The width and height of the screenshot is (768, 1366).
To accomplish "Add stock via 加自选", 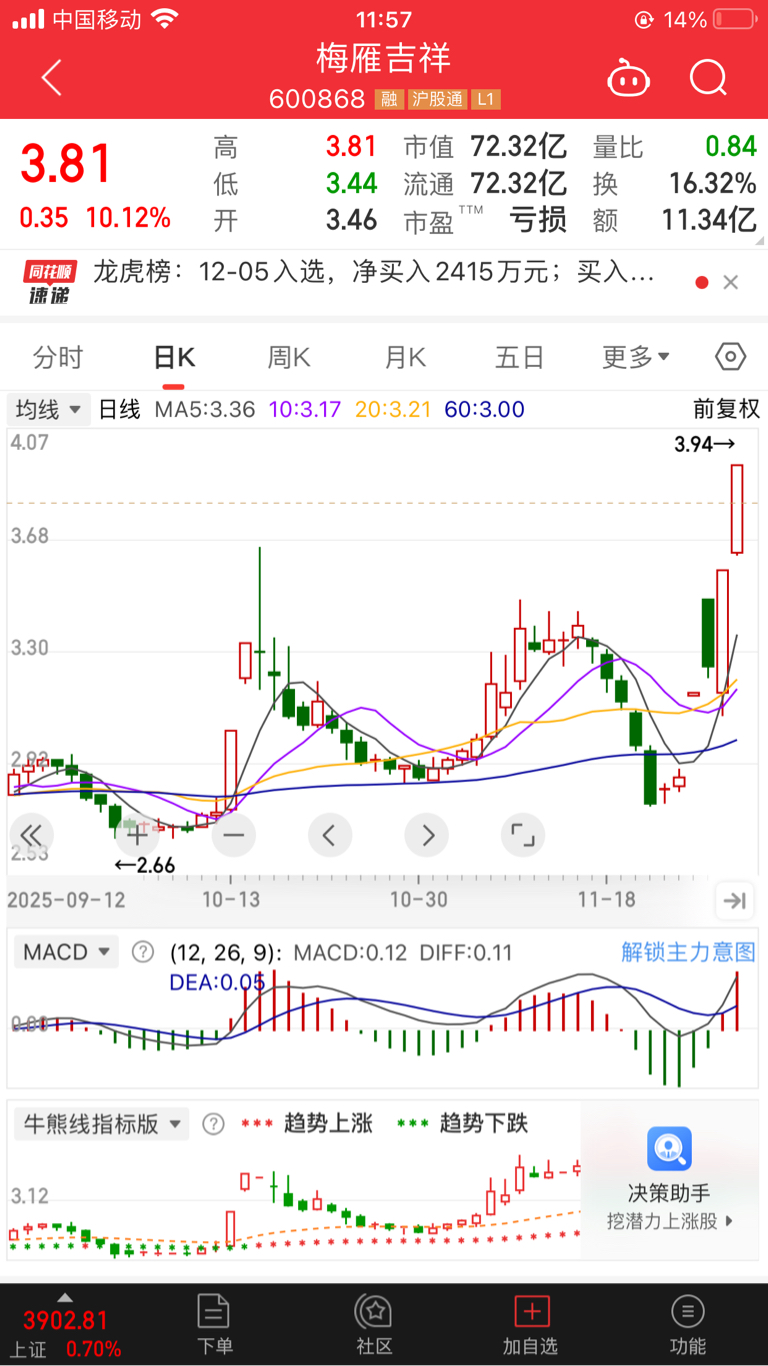I will tap(531, 1324).
